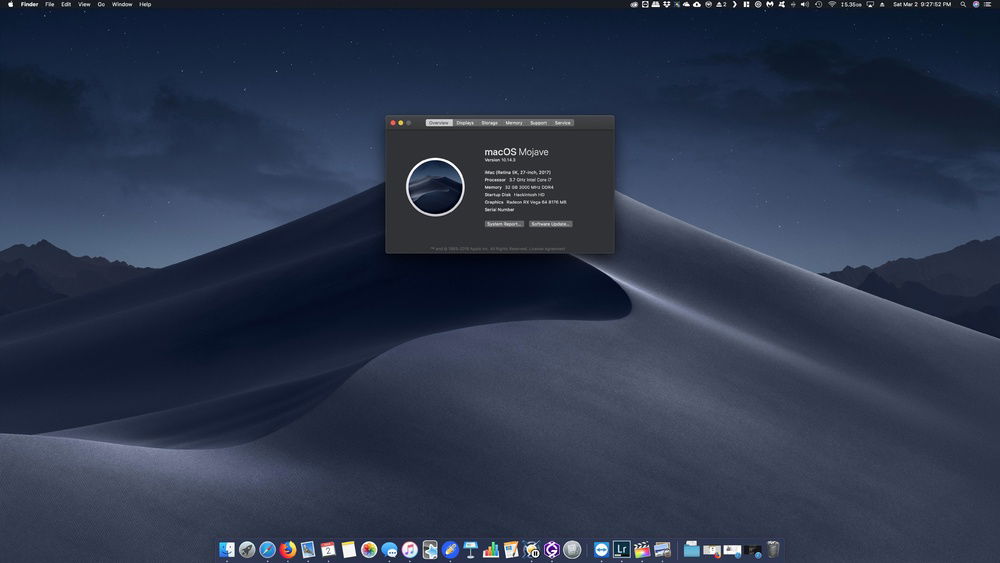
Task: Open the Photos app in dock
Action: point(369,549)
